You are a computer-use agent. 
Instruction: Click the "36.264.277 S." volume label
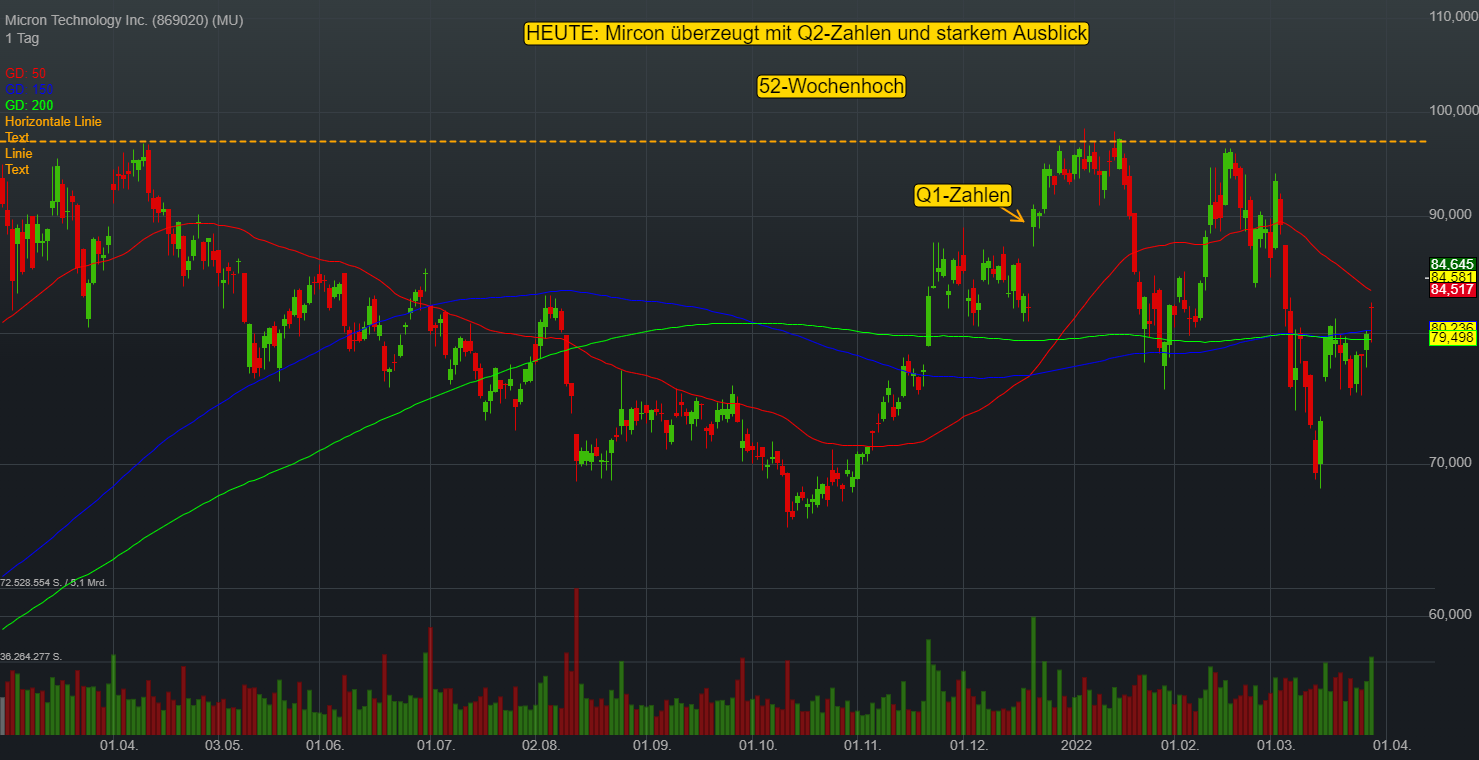coord(32,656)
